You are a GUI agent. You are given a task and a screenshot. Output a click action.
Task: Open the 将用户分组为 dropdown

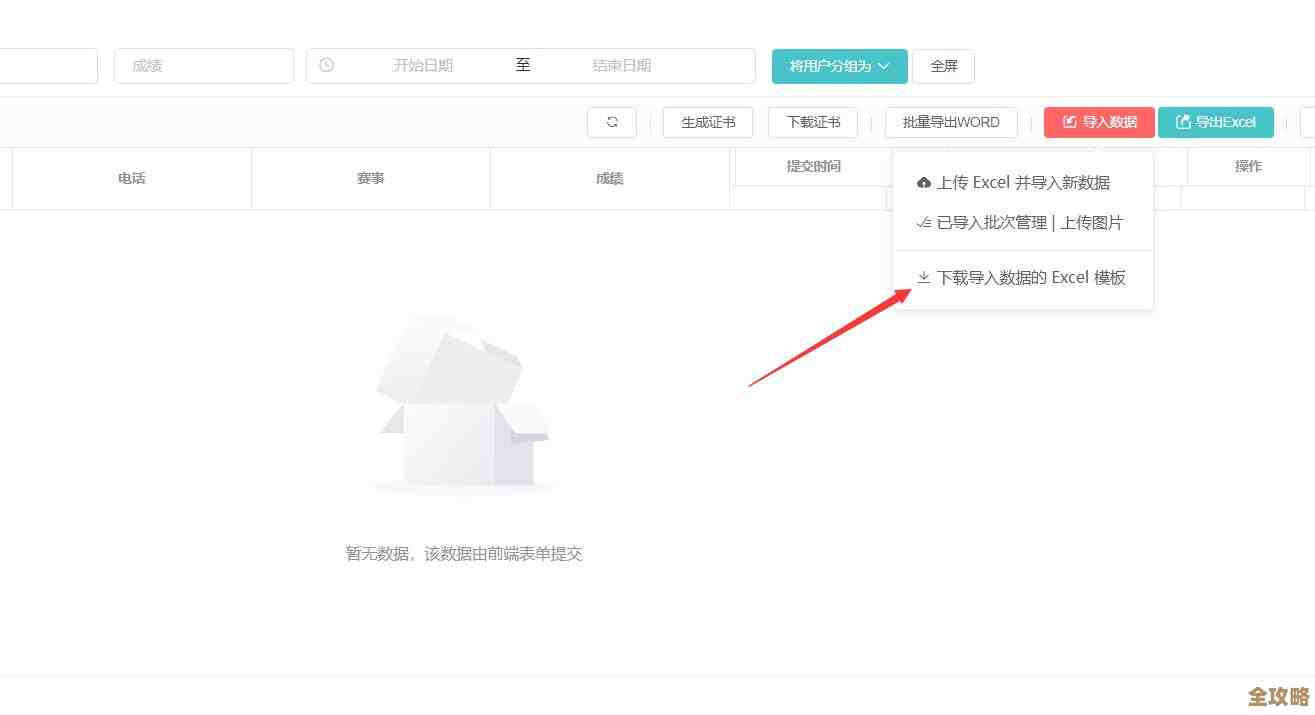click(839, 66)
